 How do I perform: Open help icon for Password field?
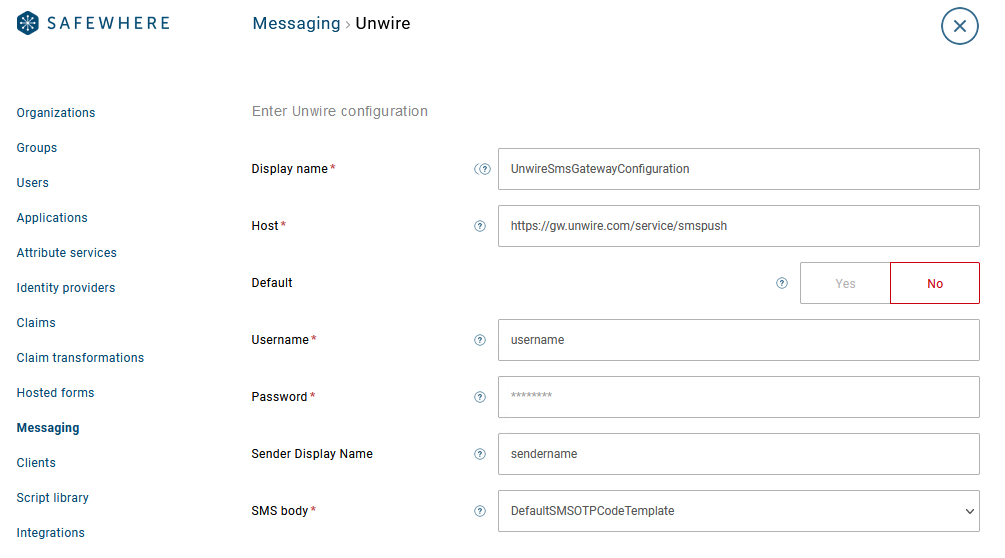pyautogui.click(x=480, y=397)
